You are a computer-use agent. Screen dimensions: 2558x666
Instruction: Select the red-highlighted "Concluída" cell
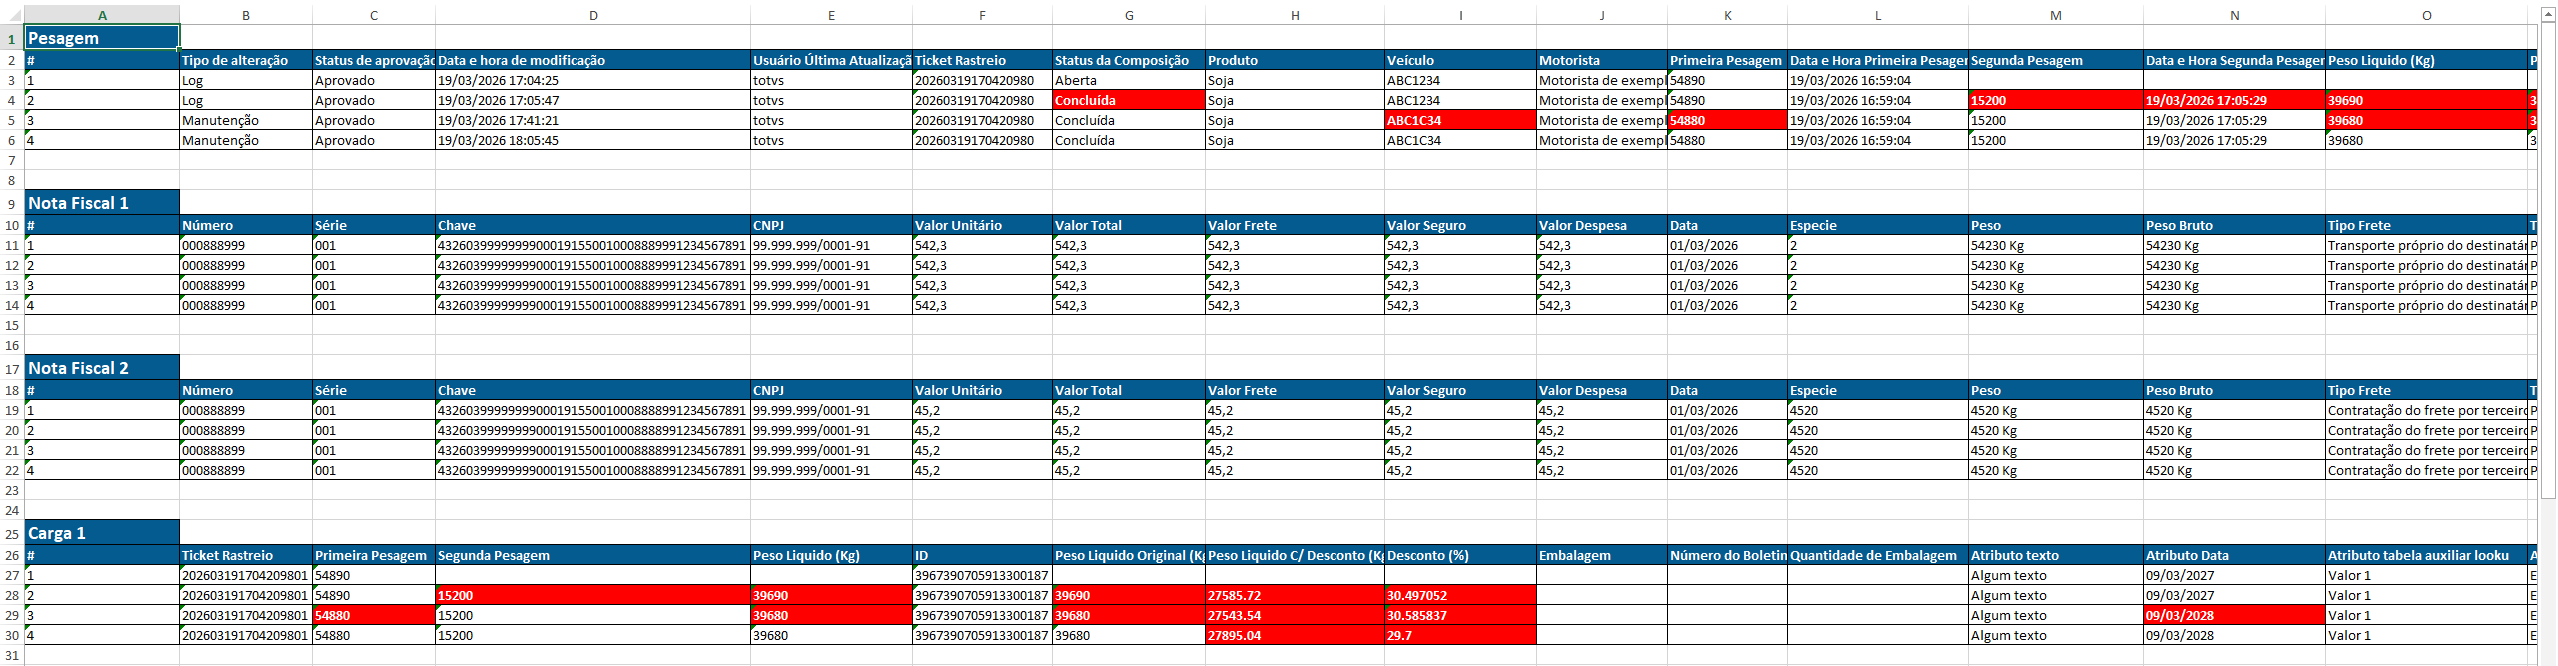[1129, 100]
